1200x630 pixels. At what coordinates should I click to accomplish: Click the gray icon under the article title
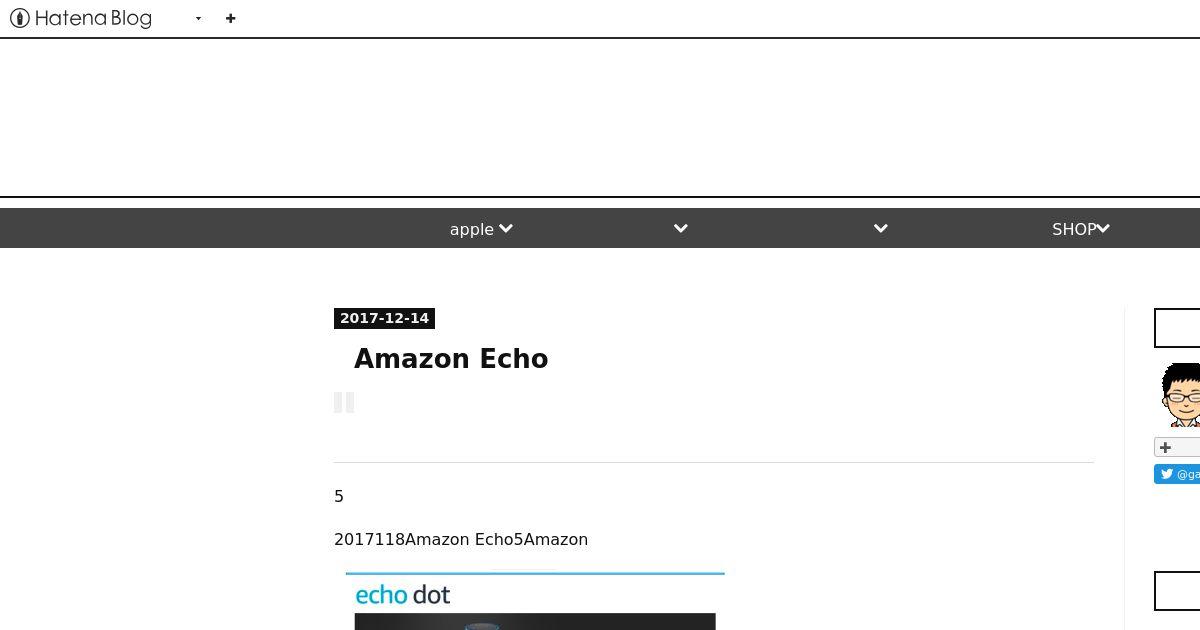point(344,402)
